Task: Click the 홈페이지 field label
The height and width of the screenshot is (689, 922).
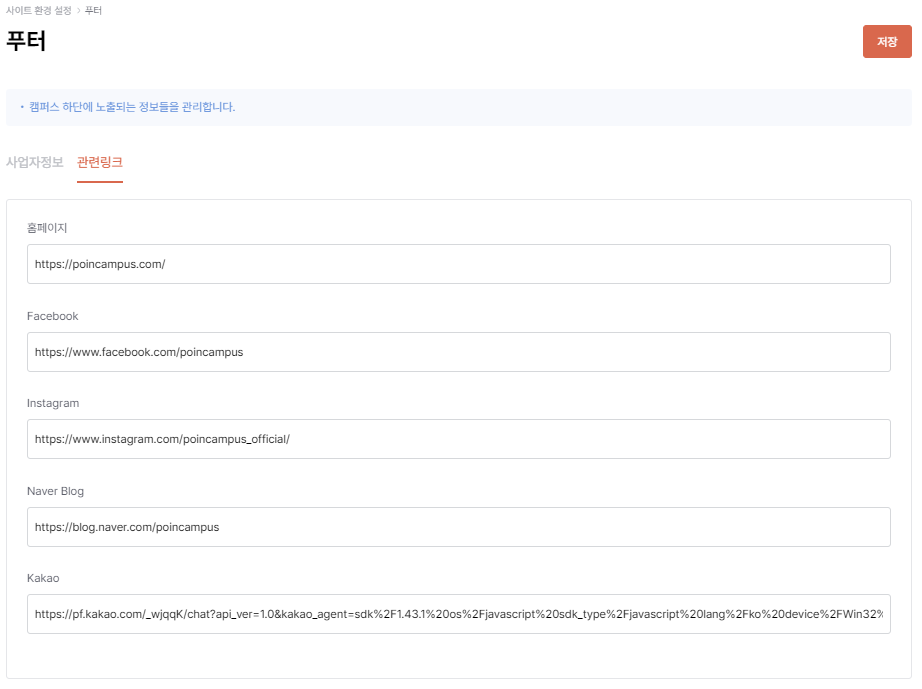Action: pyautogui.click(x=47, y=228)
